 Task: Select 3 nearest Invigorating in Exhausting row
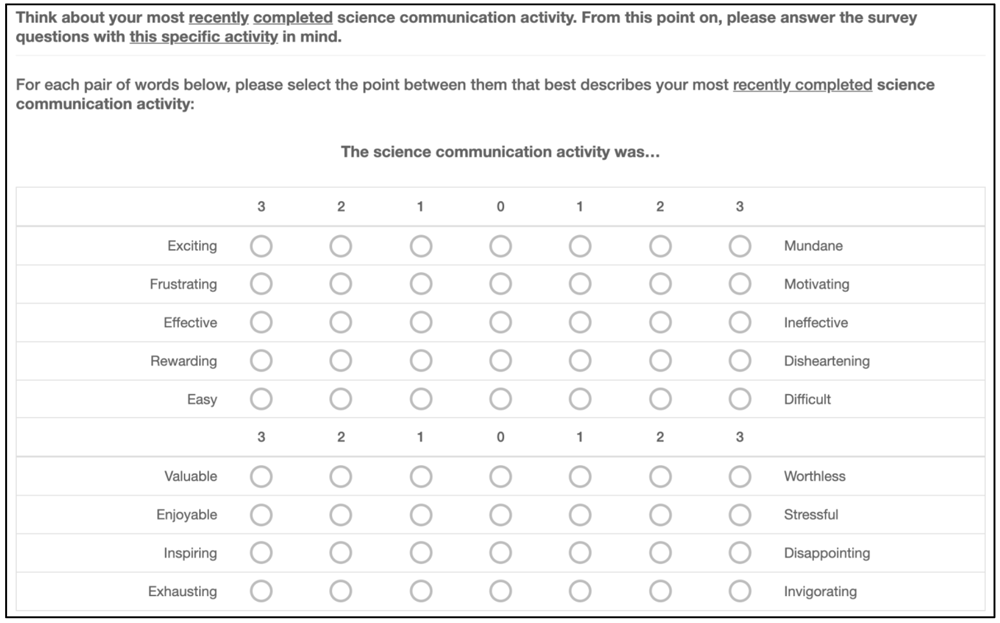click(740, 591)
